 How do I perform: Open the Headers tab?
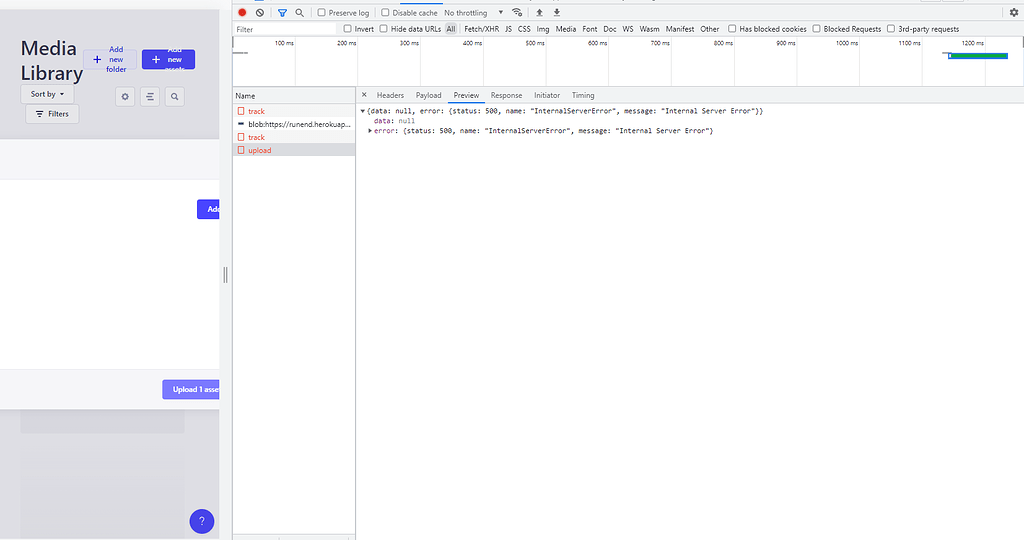tap(390, 95)
